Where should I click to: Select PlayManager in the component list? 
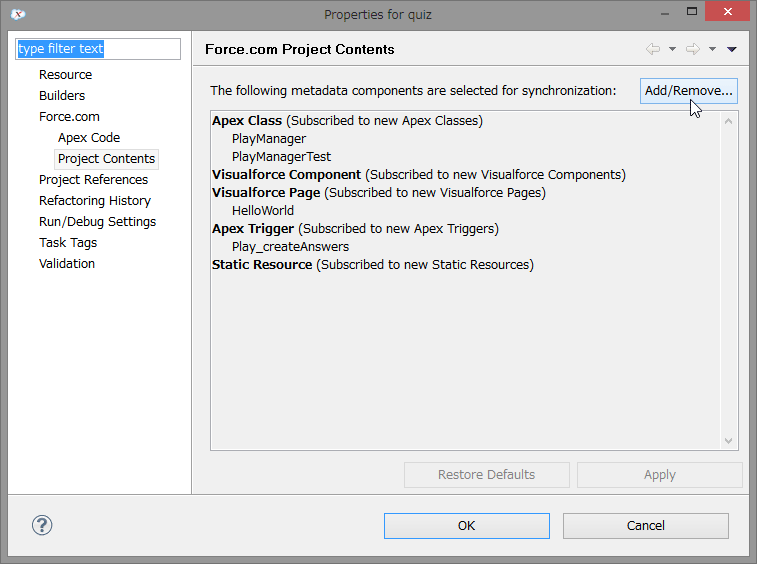[x=269, y=139]
